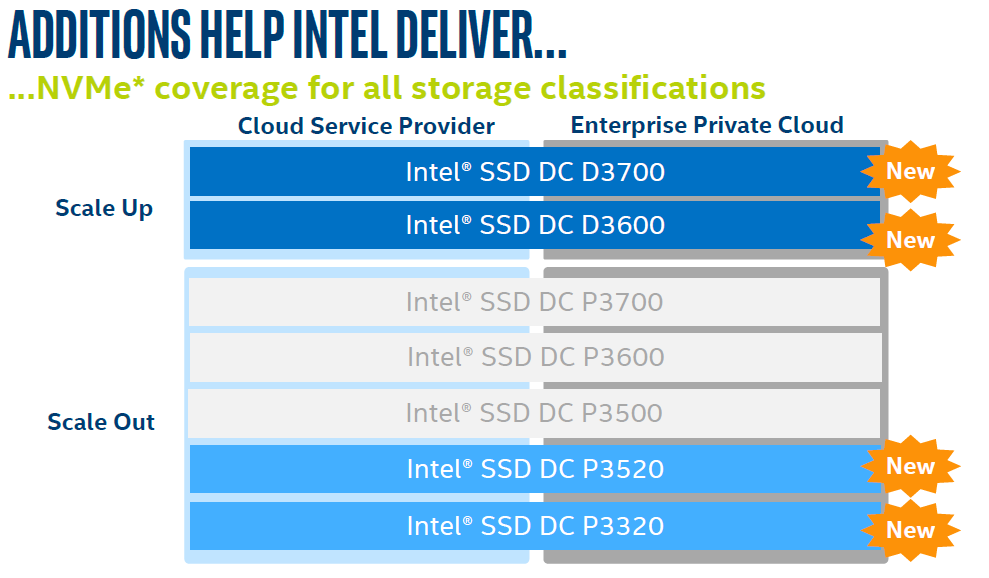Screen dimensions: 989x578
Task: Select the Intel SSD DC D3700 bar
Action: click(534, 172)
